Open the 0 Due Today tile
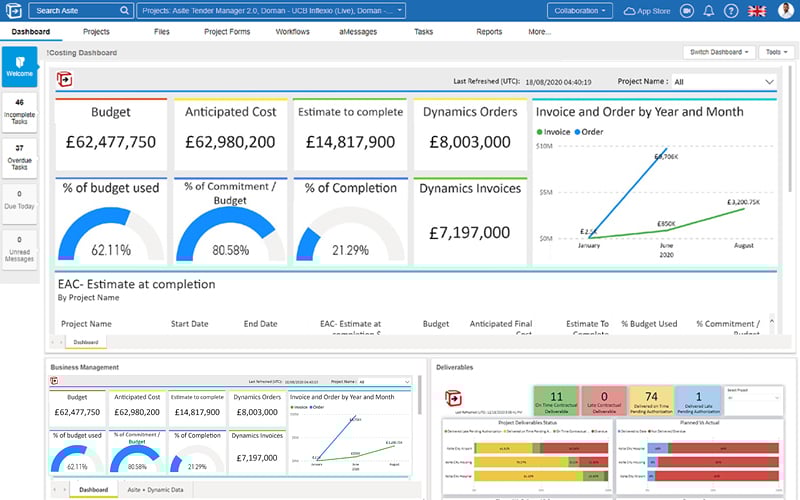 (19, 204)
